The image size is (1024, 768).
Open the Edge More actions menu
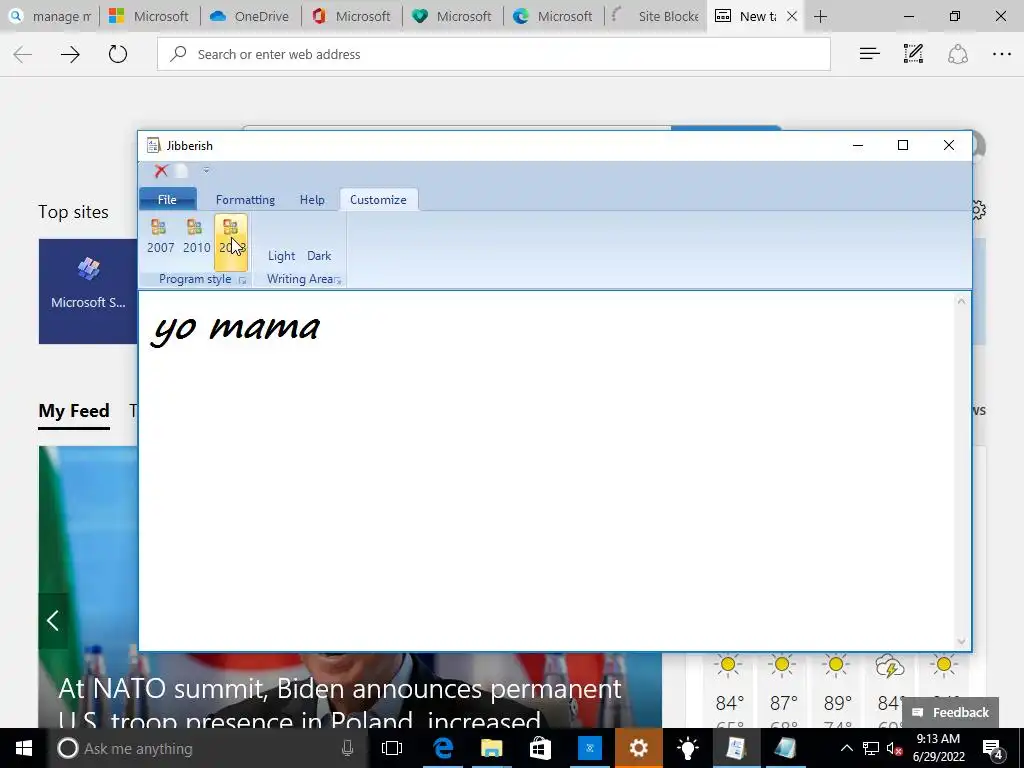[x=1002, y=54]
